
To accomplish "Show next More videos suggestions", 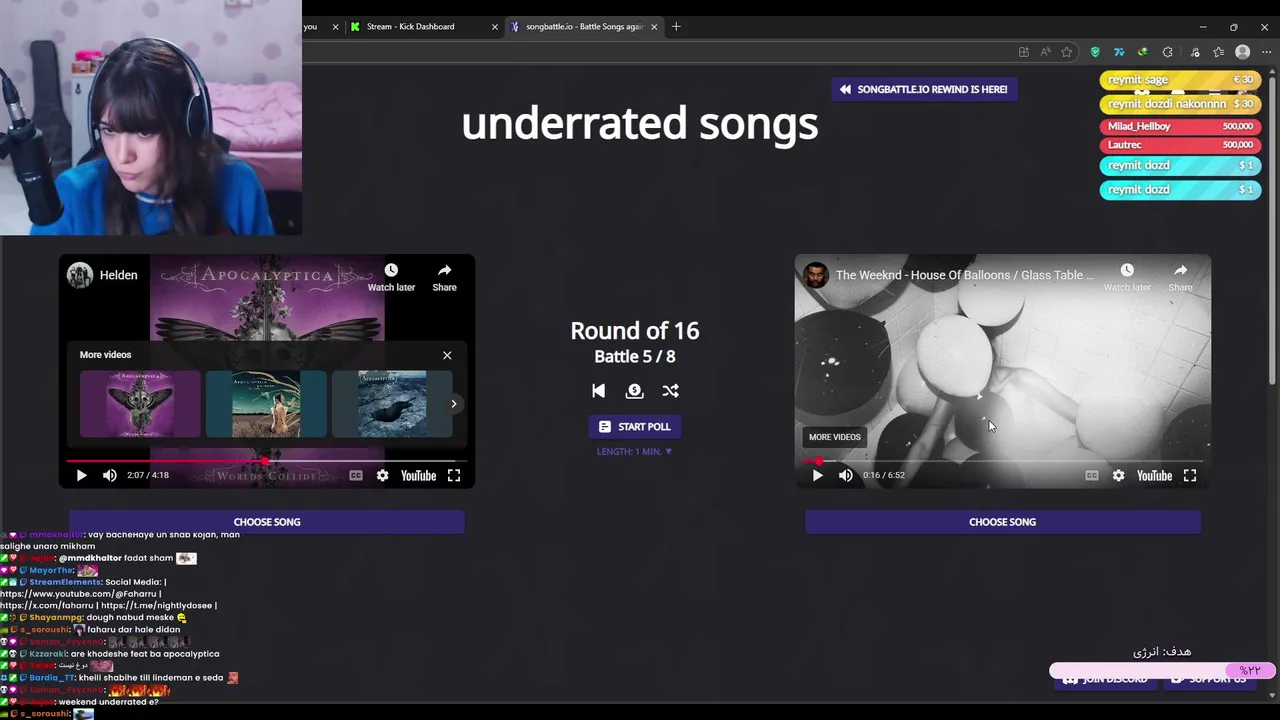I will click(453, 404).
